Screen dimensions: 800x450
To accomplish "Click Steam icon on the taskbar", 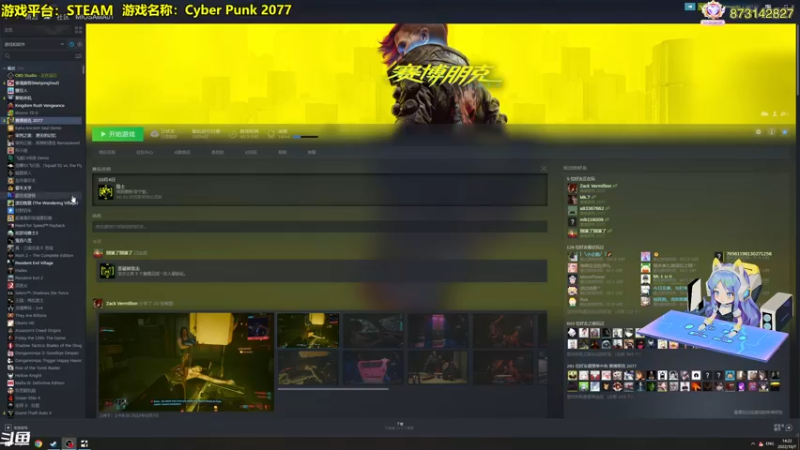I will 53,443.
